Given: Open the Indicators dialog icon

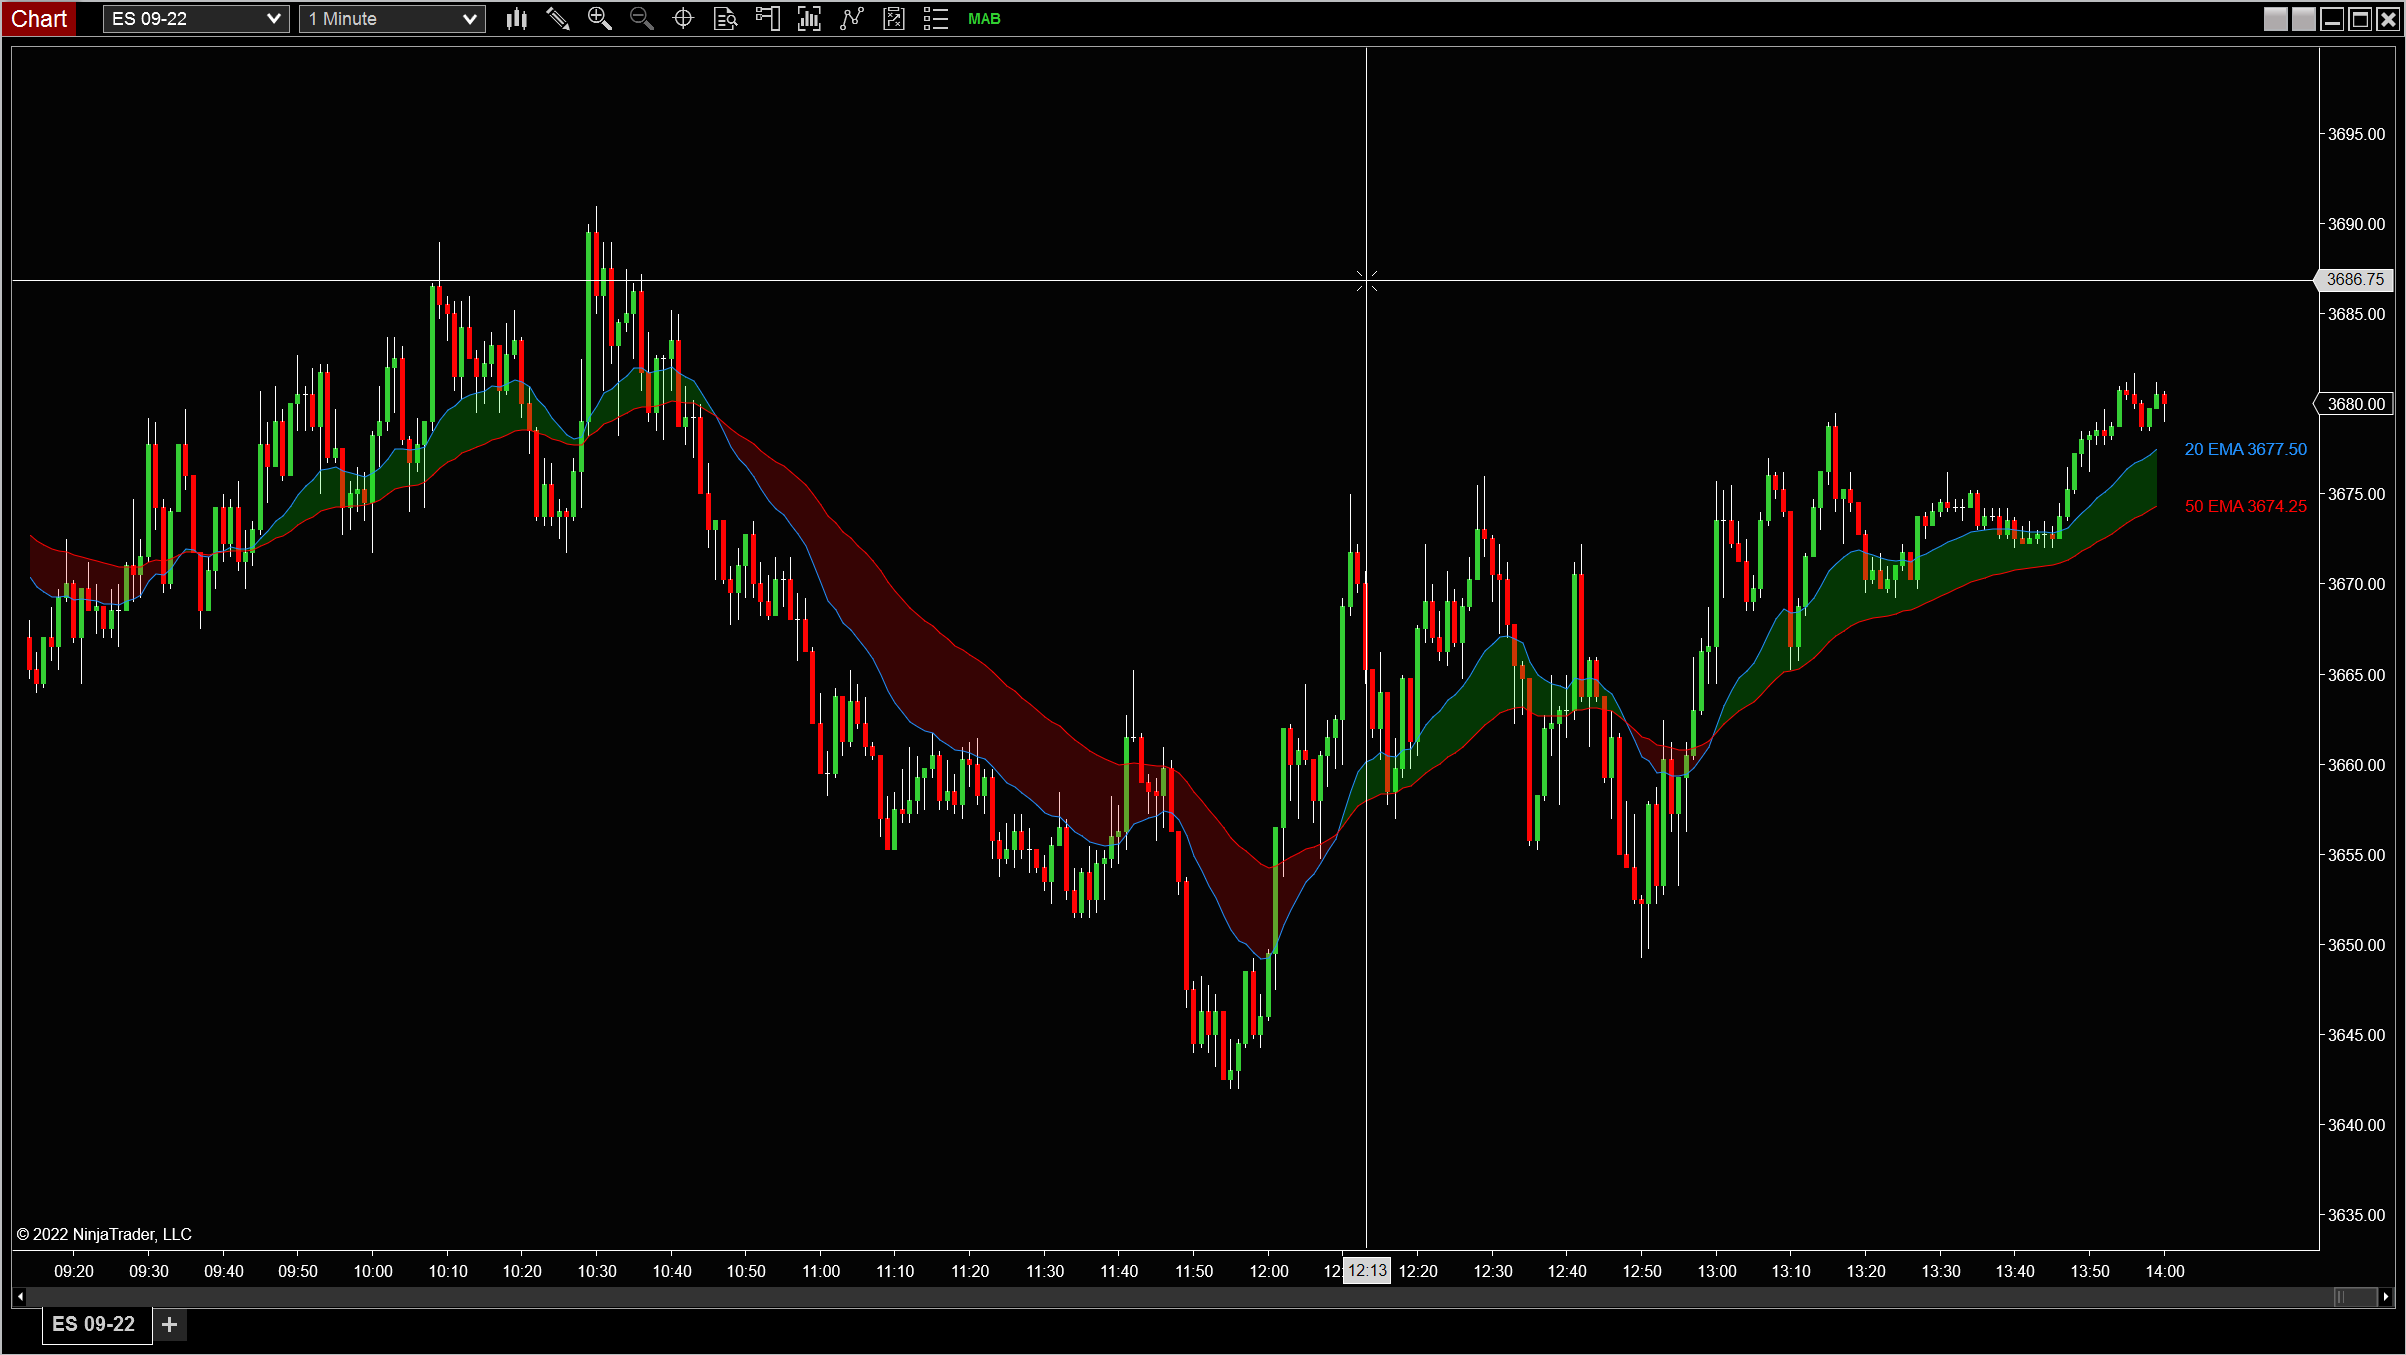Looking at the screenshot, I should click(x=809, y=18).
